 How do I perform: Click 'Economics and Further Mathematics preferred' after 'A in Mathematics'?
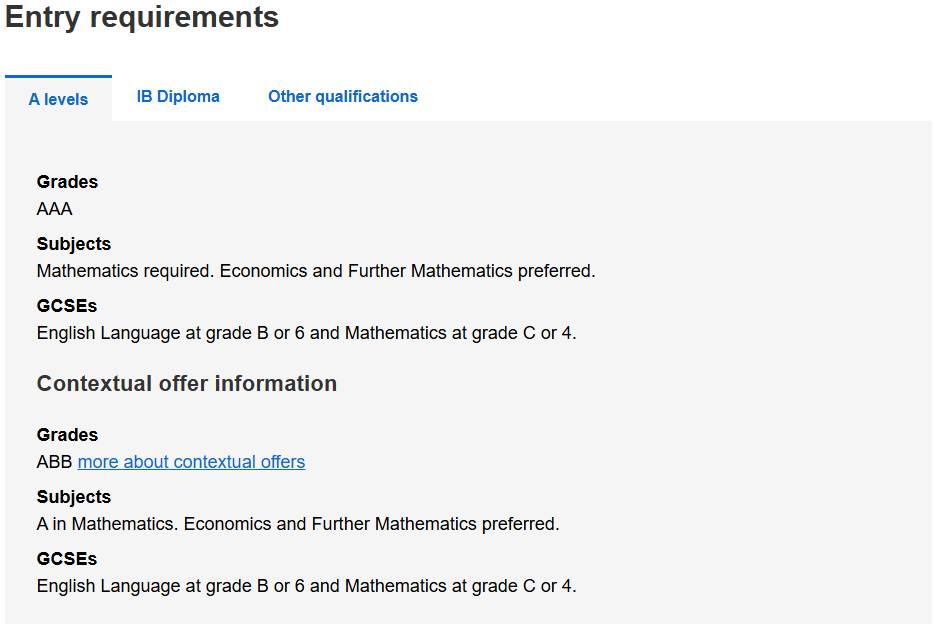coord(371,524)
